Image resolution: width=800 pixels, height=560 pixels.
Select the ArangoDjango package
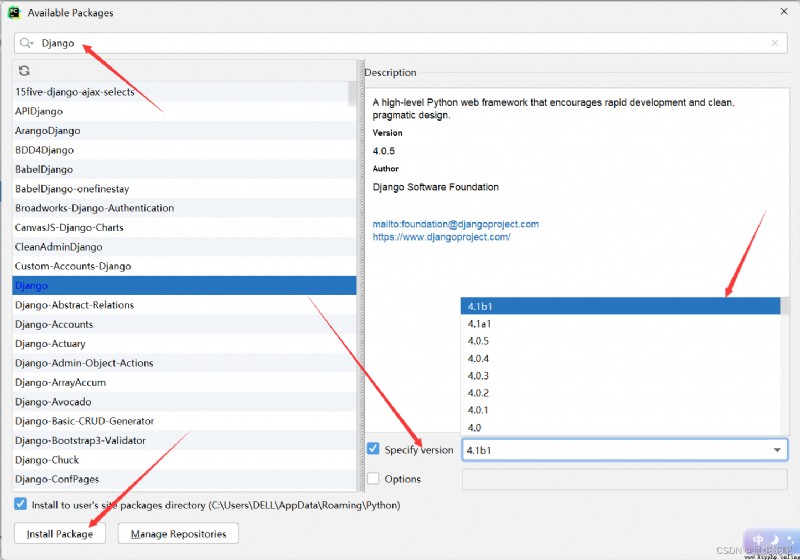click(184, 131)
